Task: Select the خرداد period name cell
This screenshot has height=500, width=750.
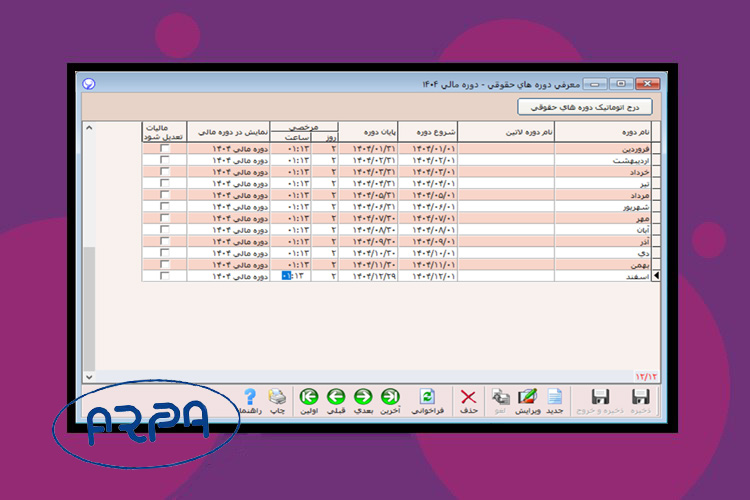Action: point(603,171)
